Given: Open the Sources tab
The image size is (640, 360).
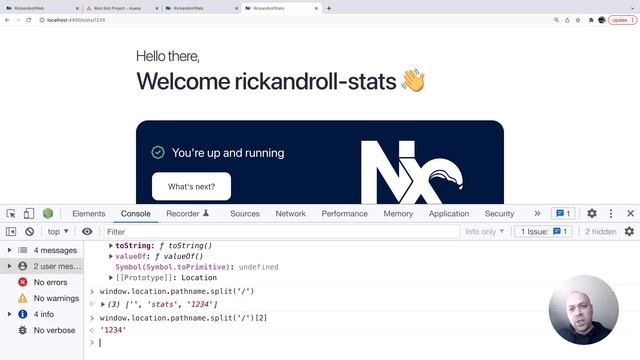Looking at the screenshot, I should (x=245, y=213).
